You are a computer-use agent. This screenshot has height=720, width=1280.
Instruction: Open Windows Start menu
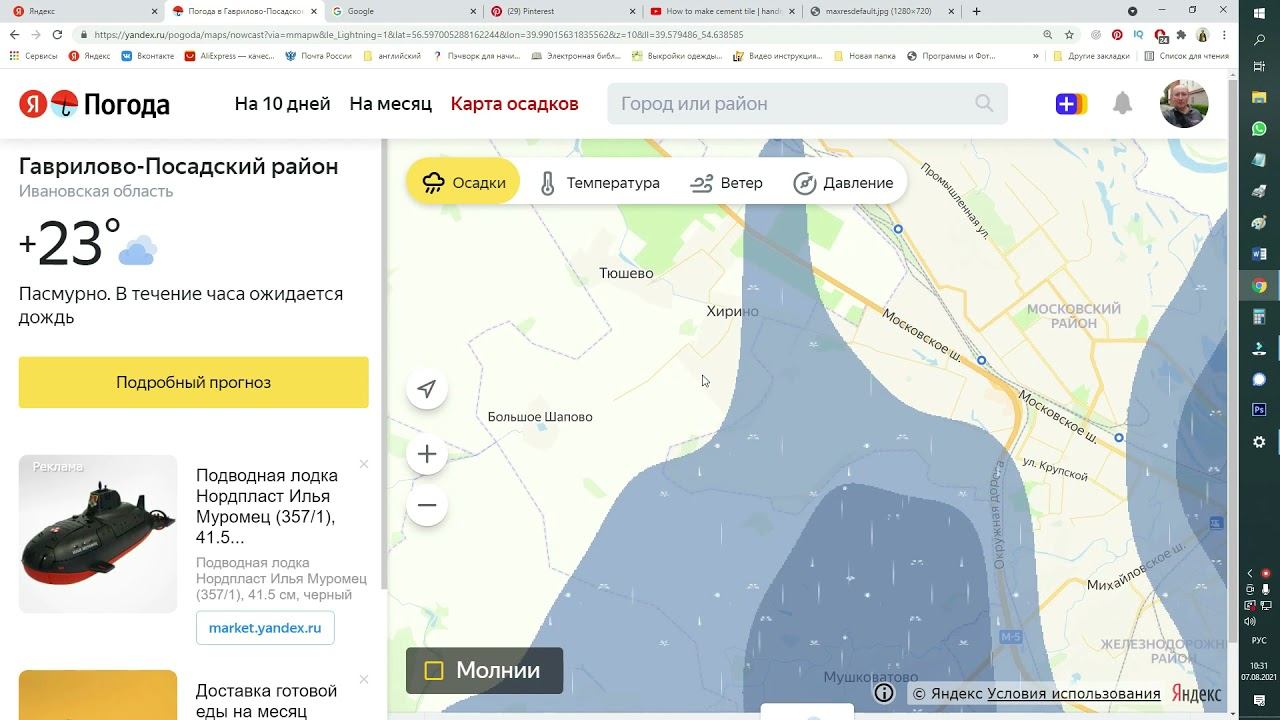[x=1259, y=12]
